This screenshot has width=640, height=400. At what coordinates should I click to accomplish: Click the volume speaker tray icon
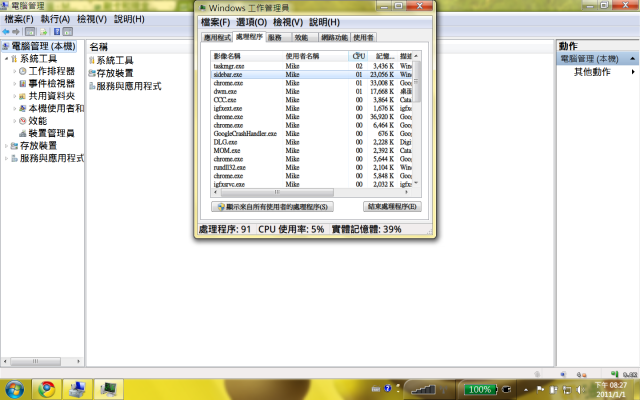pyautogui.click(x=580, y=390)
